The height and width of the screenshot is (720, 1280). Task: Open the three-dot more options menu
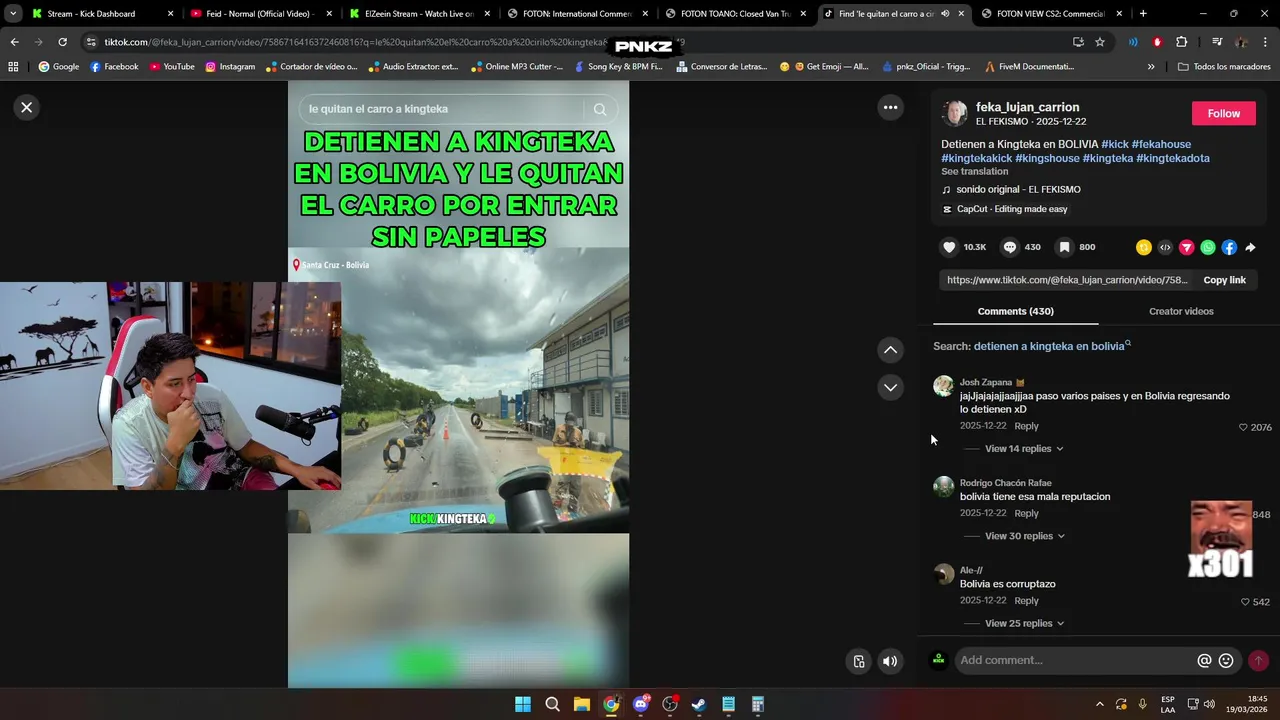coord(890,107)
